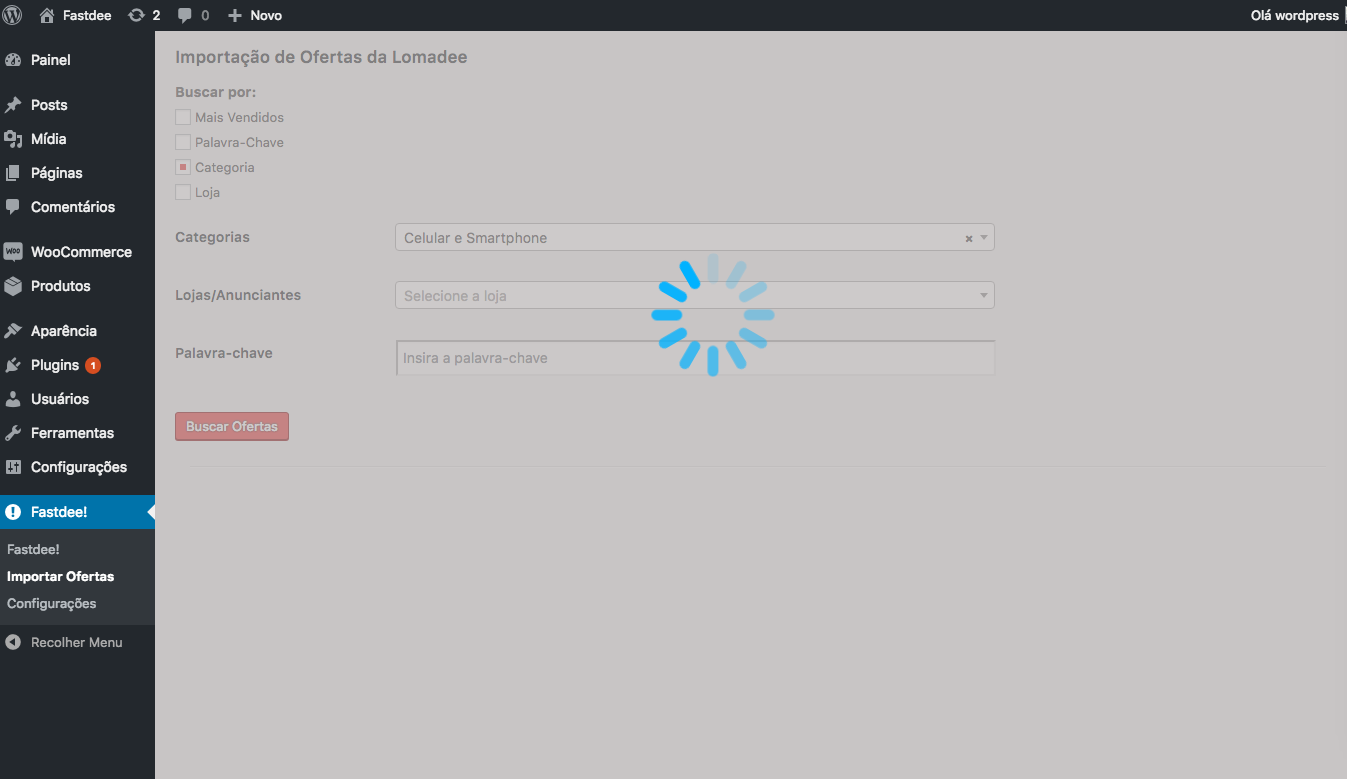This screenshot has height=779, width=1347.
Task: Click the Páginas pages icon
Action: pyautogui.click(x=13, y=173)
